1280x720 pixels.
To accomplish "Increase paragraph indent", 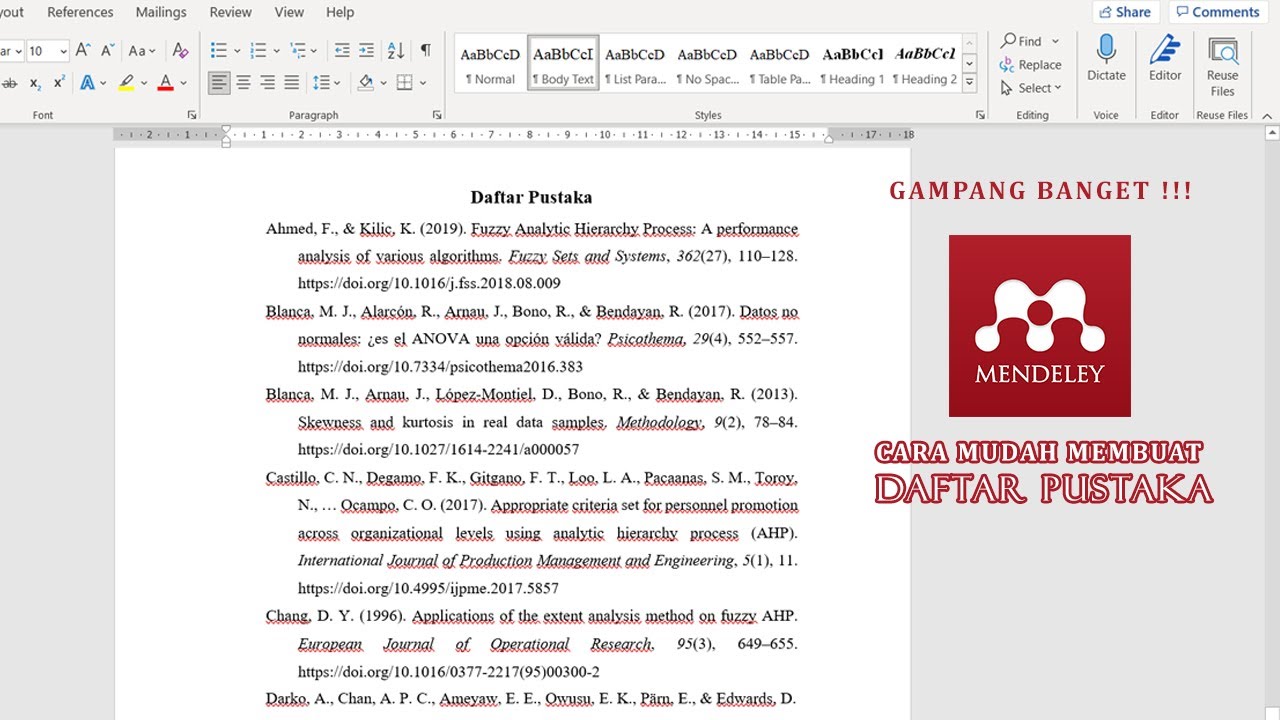I will tap(367, 50).
